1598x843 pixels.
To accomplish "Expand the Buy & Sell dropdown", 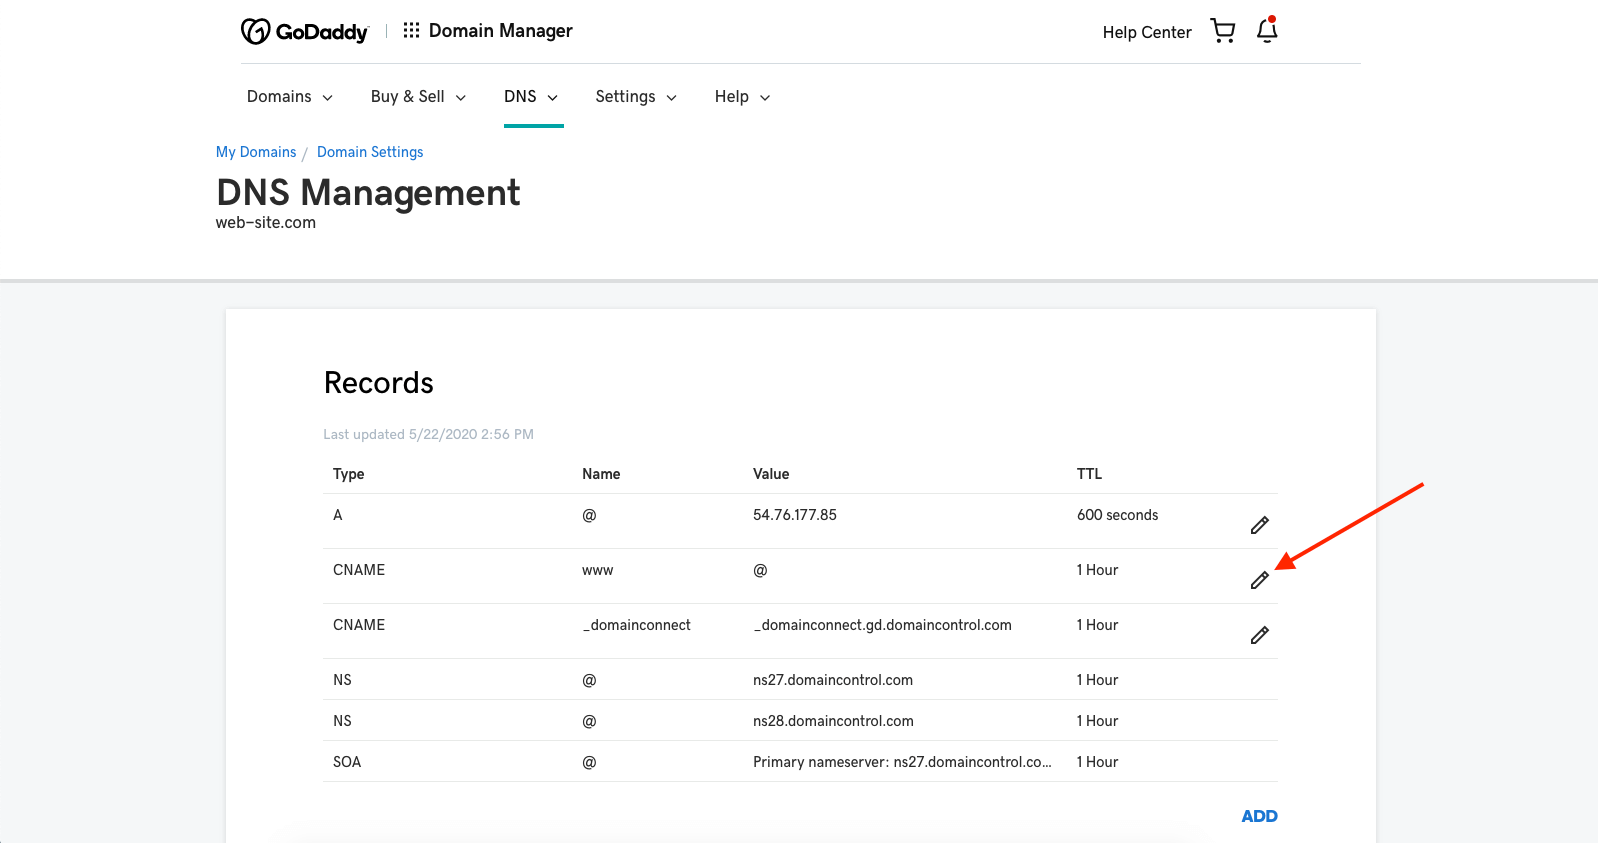I will click(x=418, y=97).
